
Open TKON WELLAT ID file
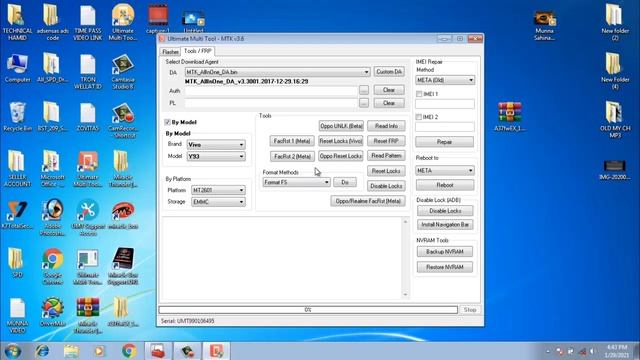click(x=87, y=71)
